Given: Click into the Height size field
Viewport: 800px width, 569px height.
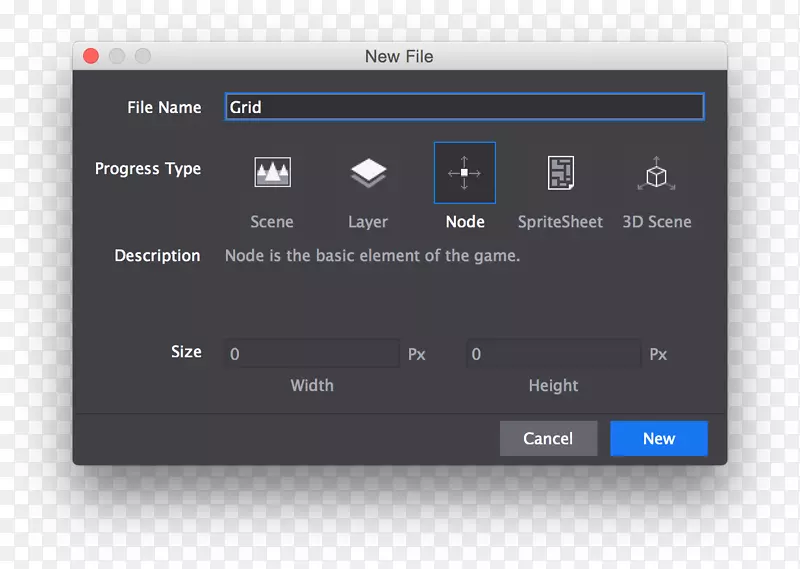Looking at the screenshot, I should pyautogui.click(x=553, y=354).
